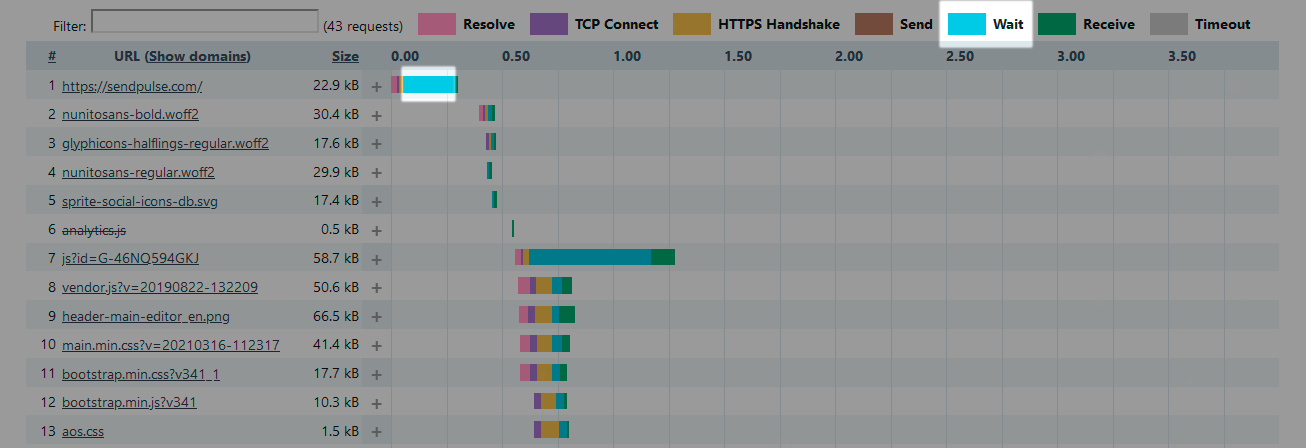The width and height of the screenshot is (1306, 448).
Task: Expand glyphicons-halflings-regular.woff2 row plus icon
Action: click(x=377, y=144)
